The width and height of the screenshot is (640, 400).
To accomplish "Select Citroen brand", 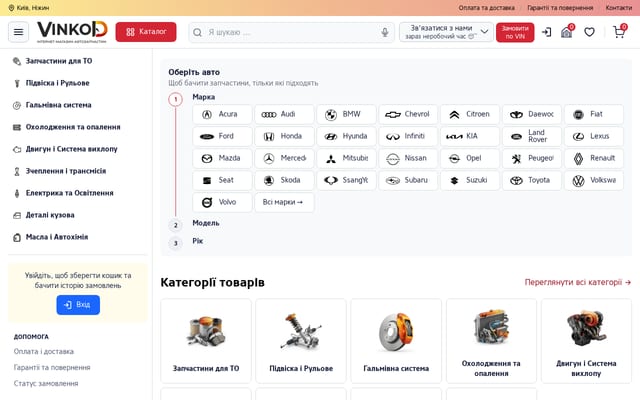I will [470, 114].
